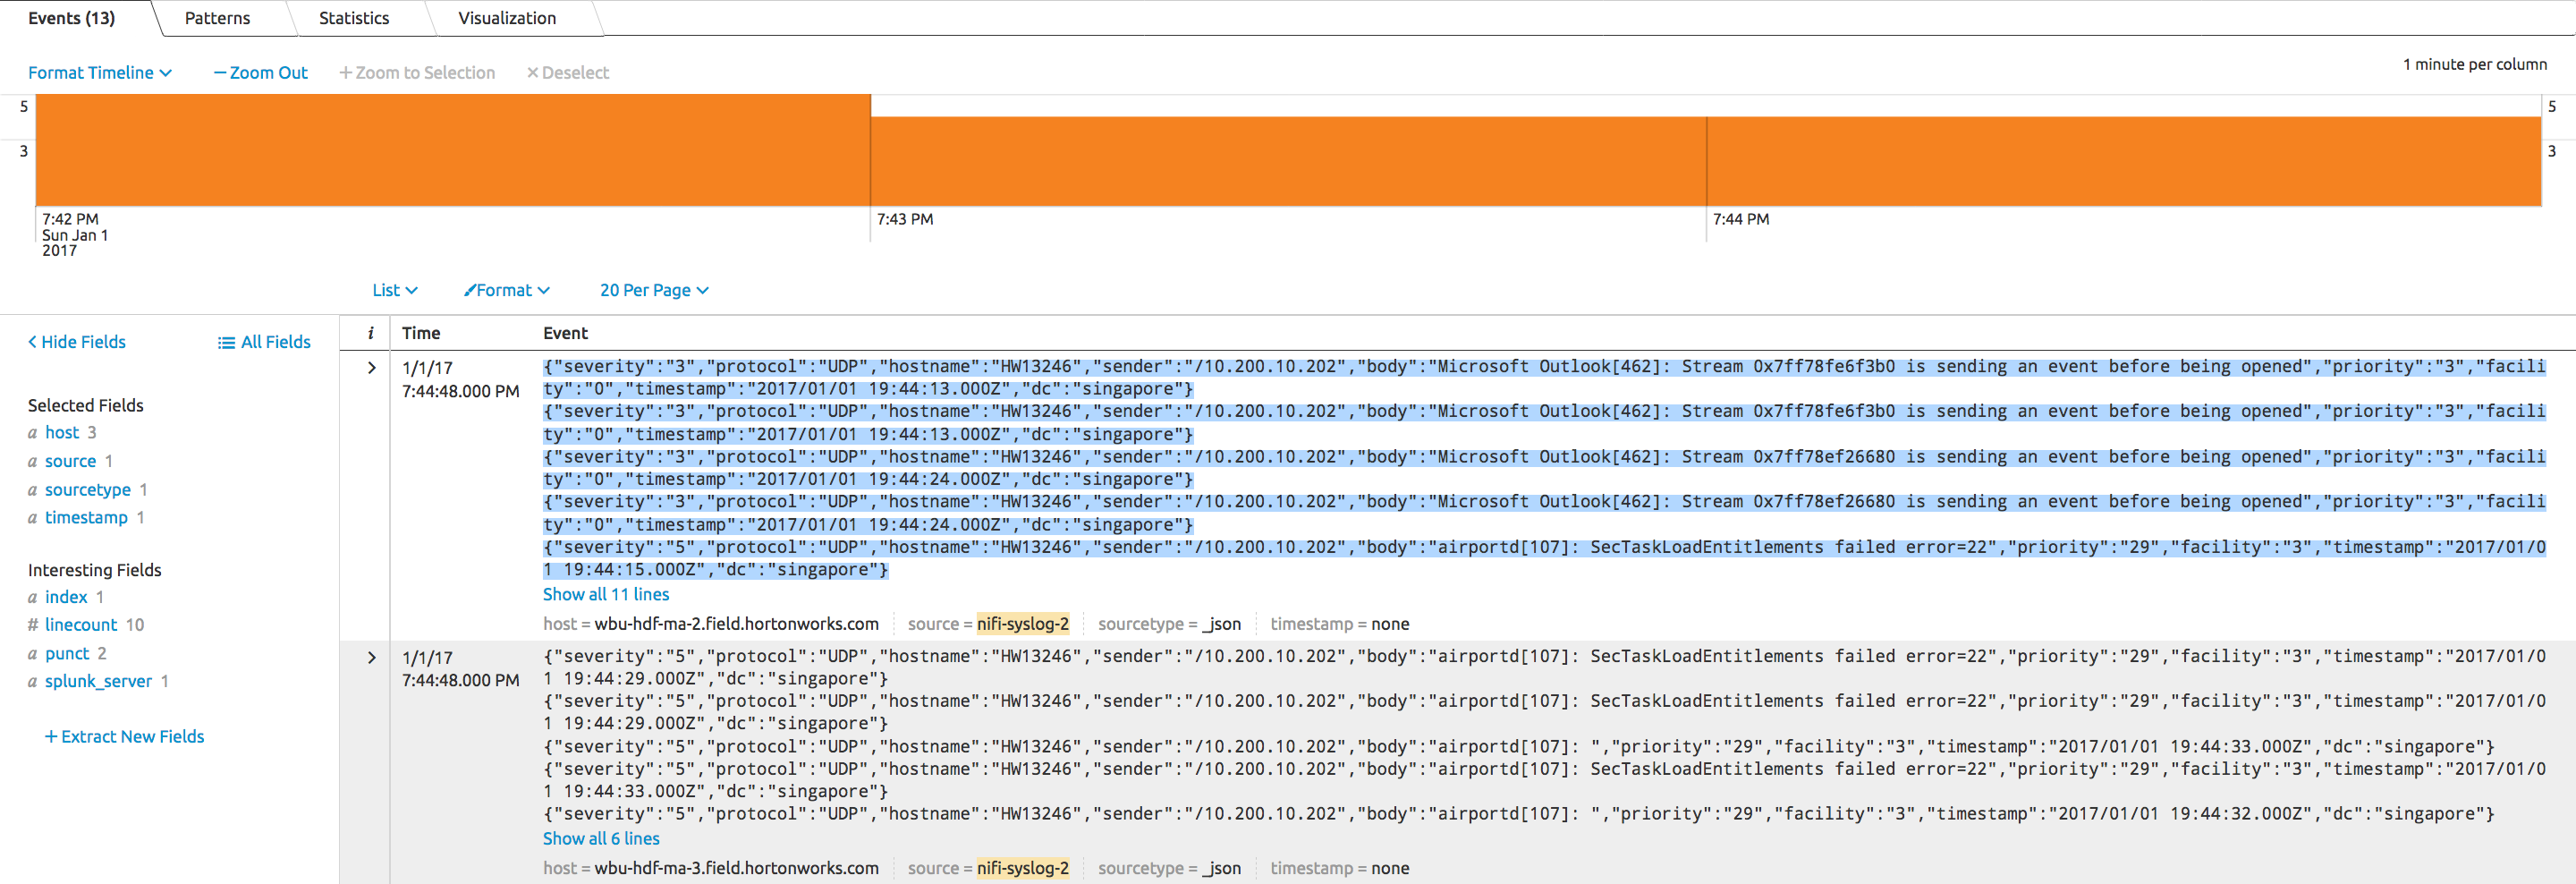Toggle the highlighted nifi-syslog-2 source value
The width and height of the screenshot is (2576, 884).
tap(1021, 623)
